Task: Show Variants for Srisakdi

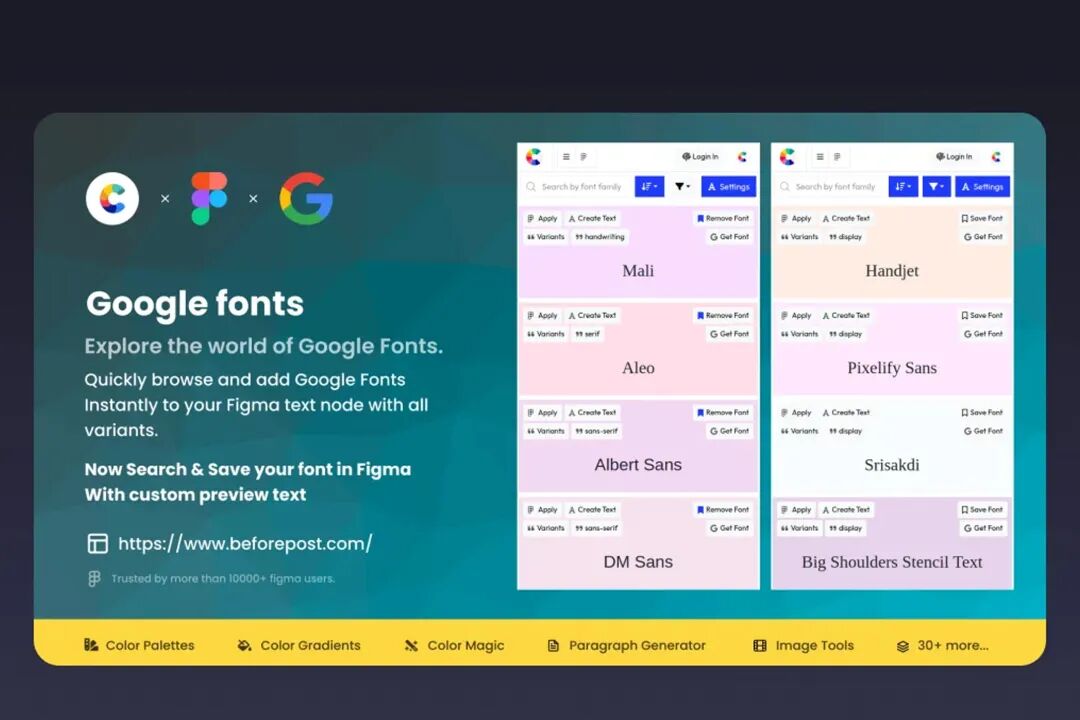Action: tap(799, 431)
